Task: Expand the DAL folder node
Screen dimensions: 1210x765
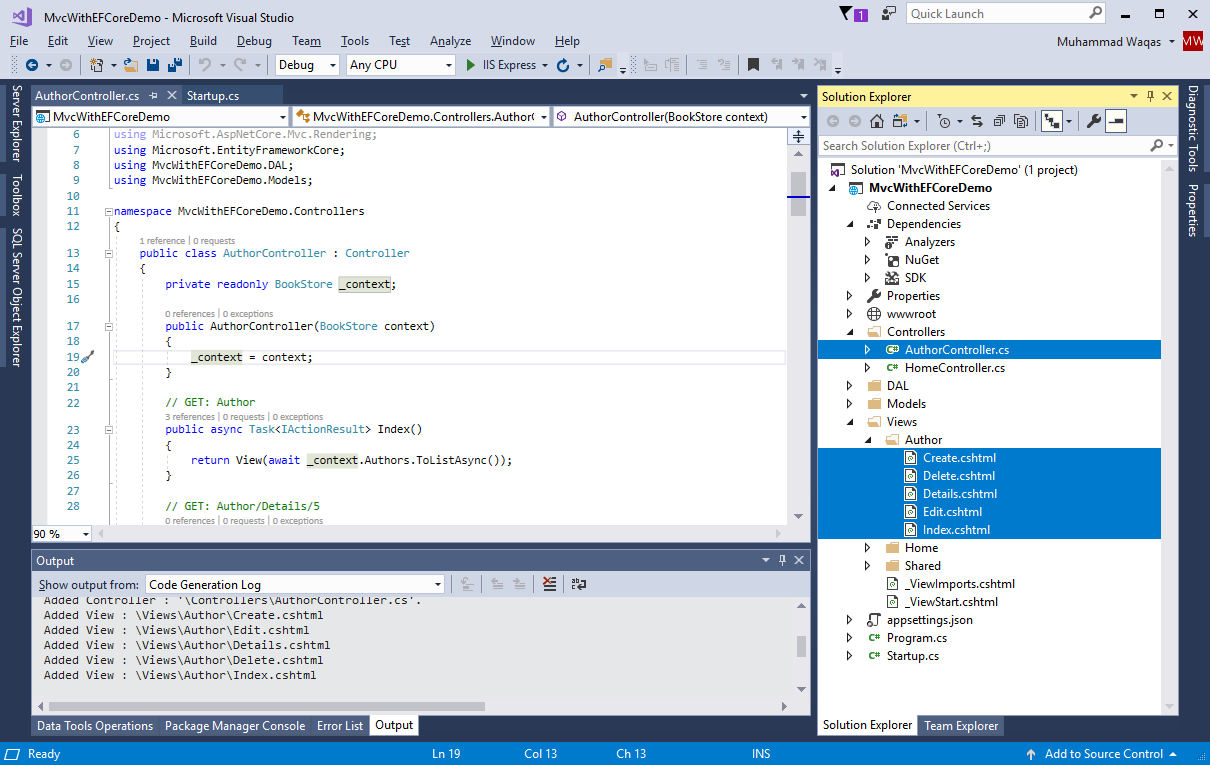Action: point(850,386)
